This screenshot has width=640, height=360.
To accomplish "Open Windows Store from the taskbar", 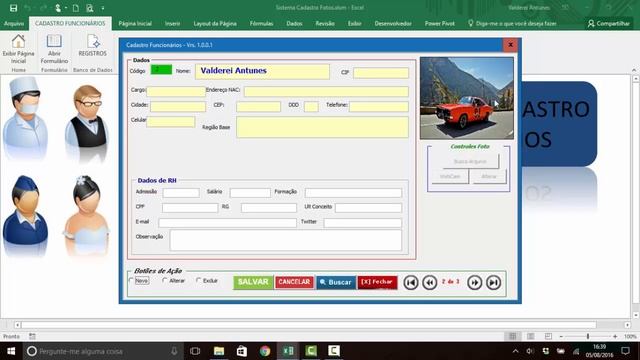I will tap(242, 351).
